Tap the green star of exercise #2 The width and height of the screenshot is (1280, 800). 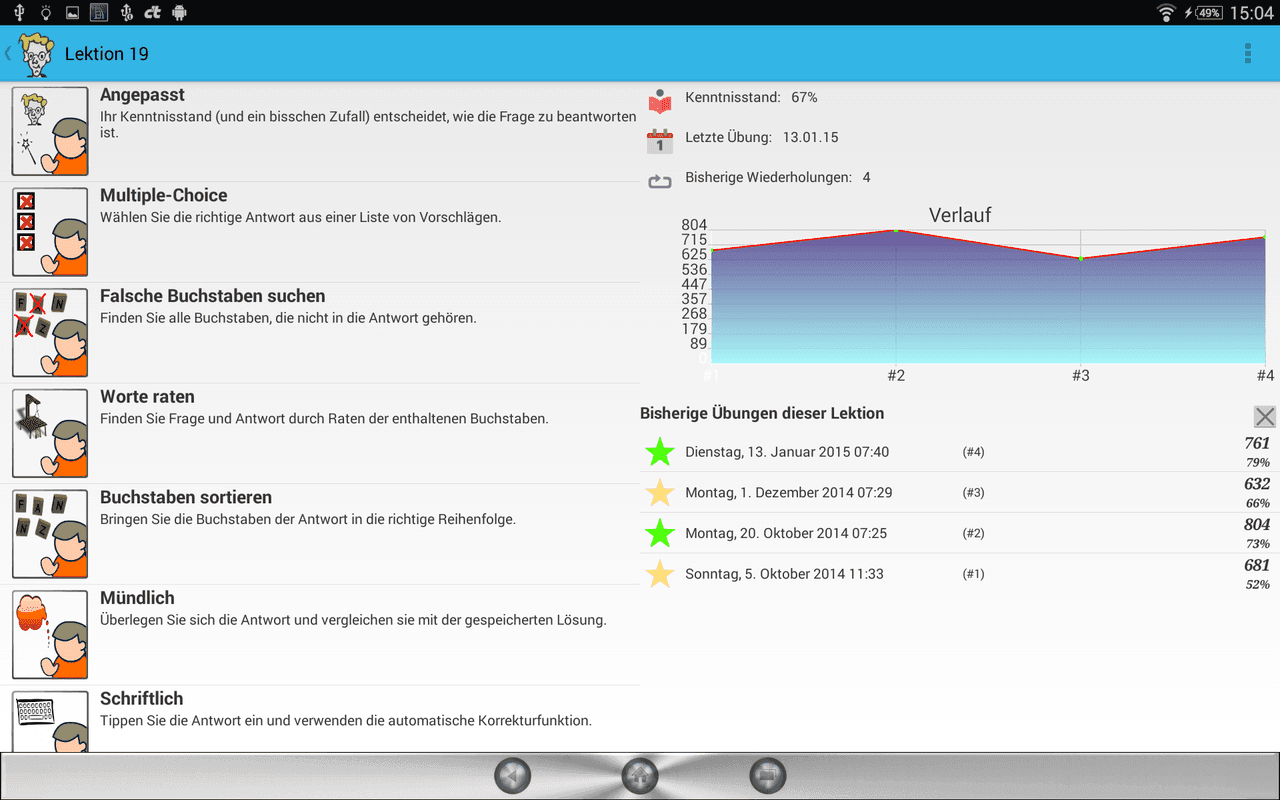click(660, 533)
